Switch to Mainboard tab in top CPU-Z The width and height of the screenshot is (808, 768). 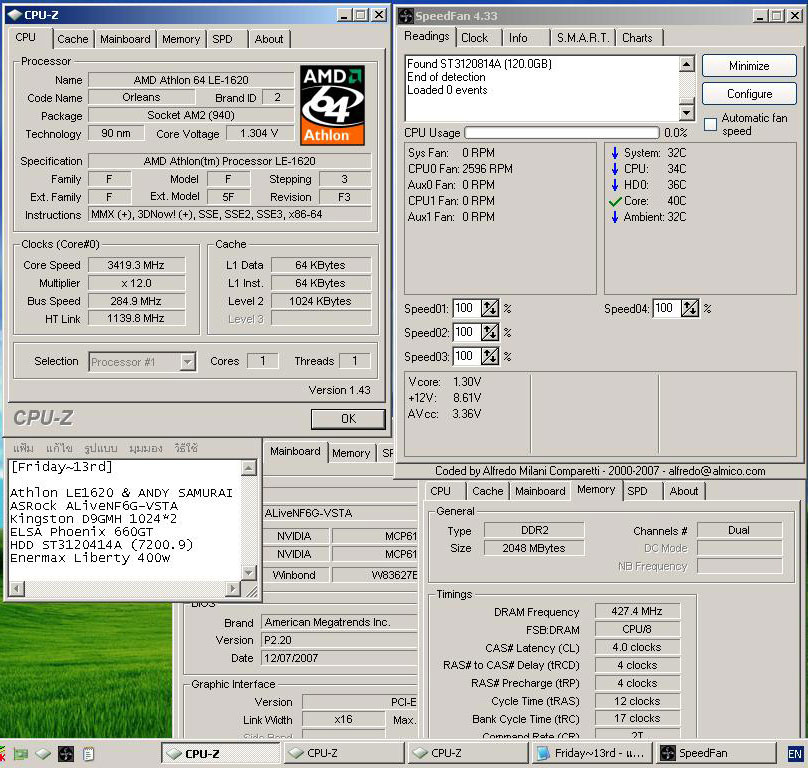(125, 39)
